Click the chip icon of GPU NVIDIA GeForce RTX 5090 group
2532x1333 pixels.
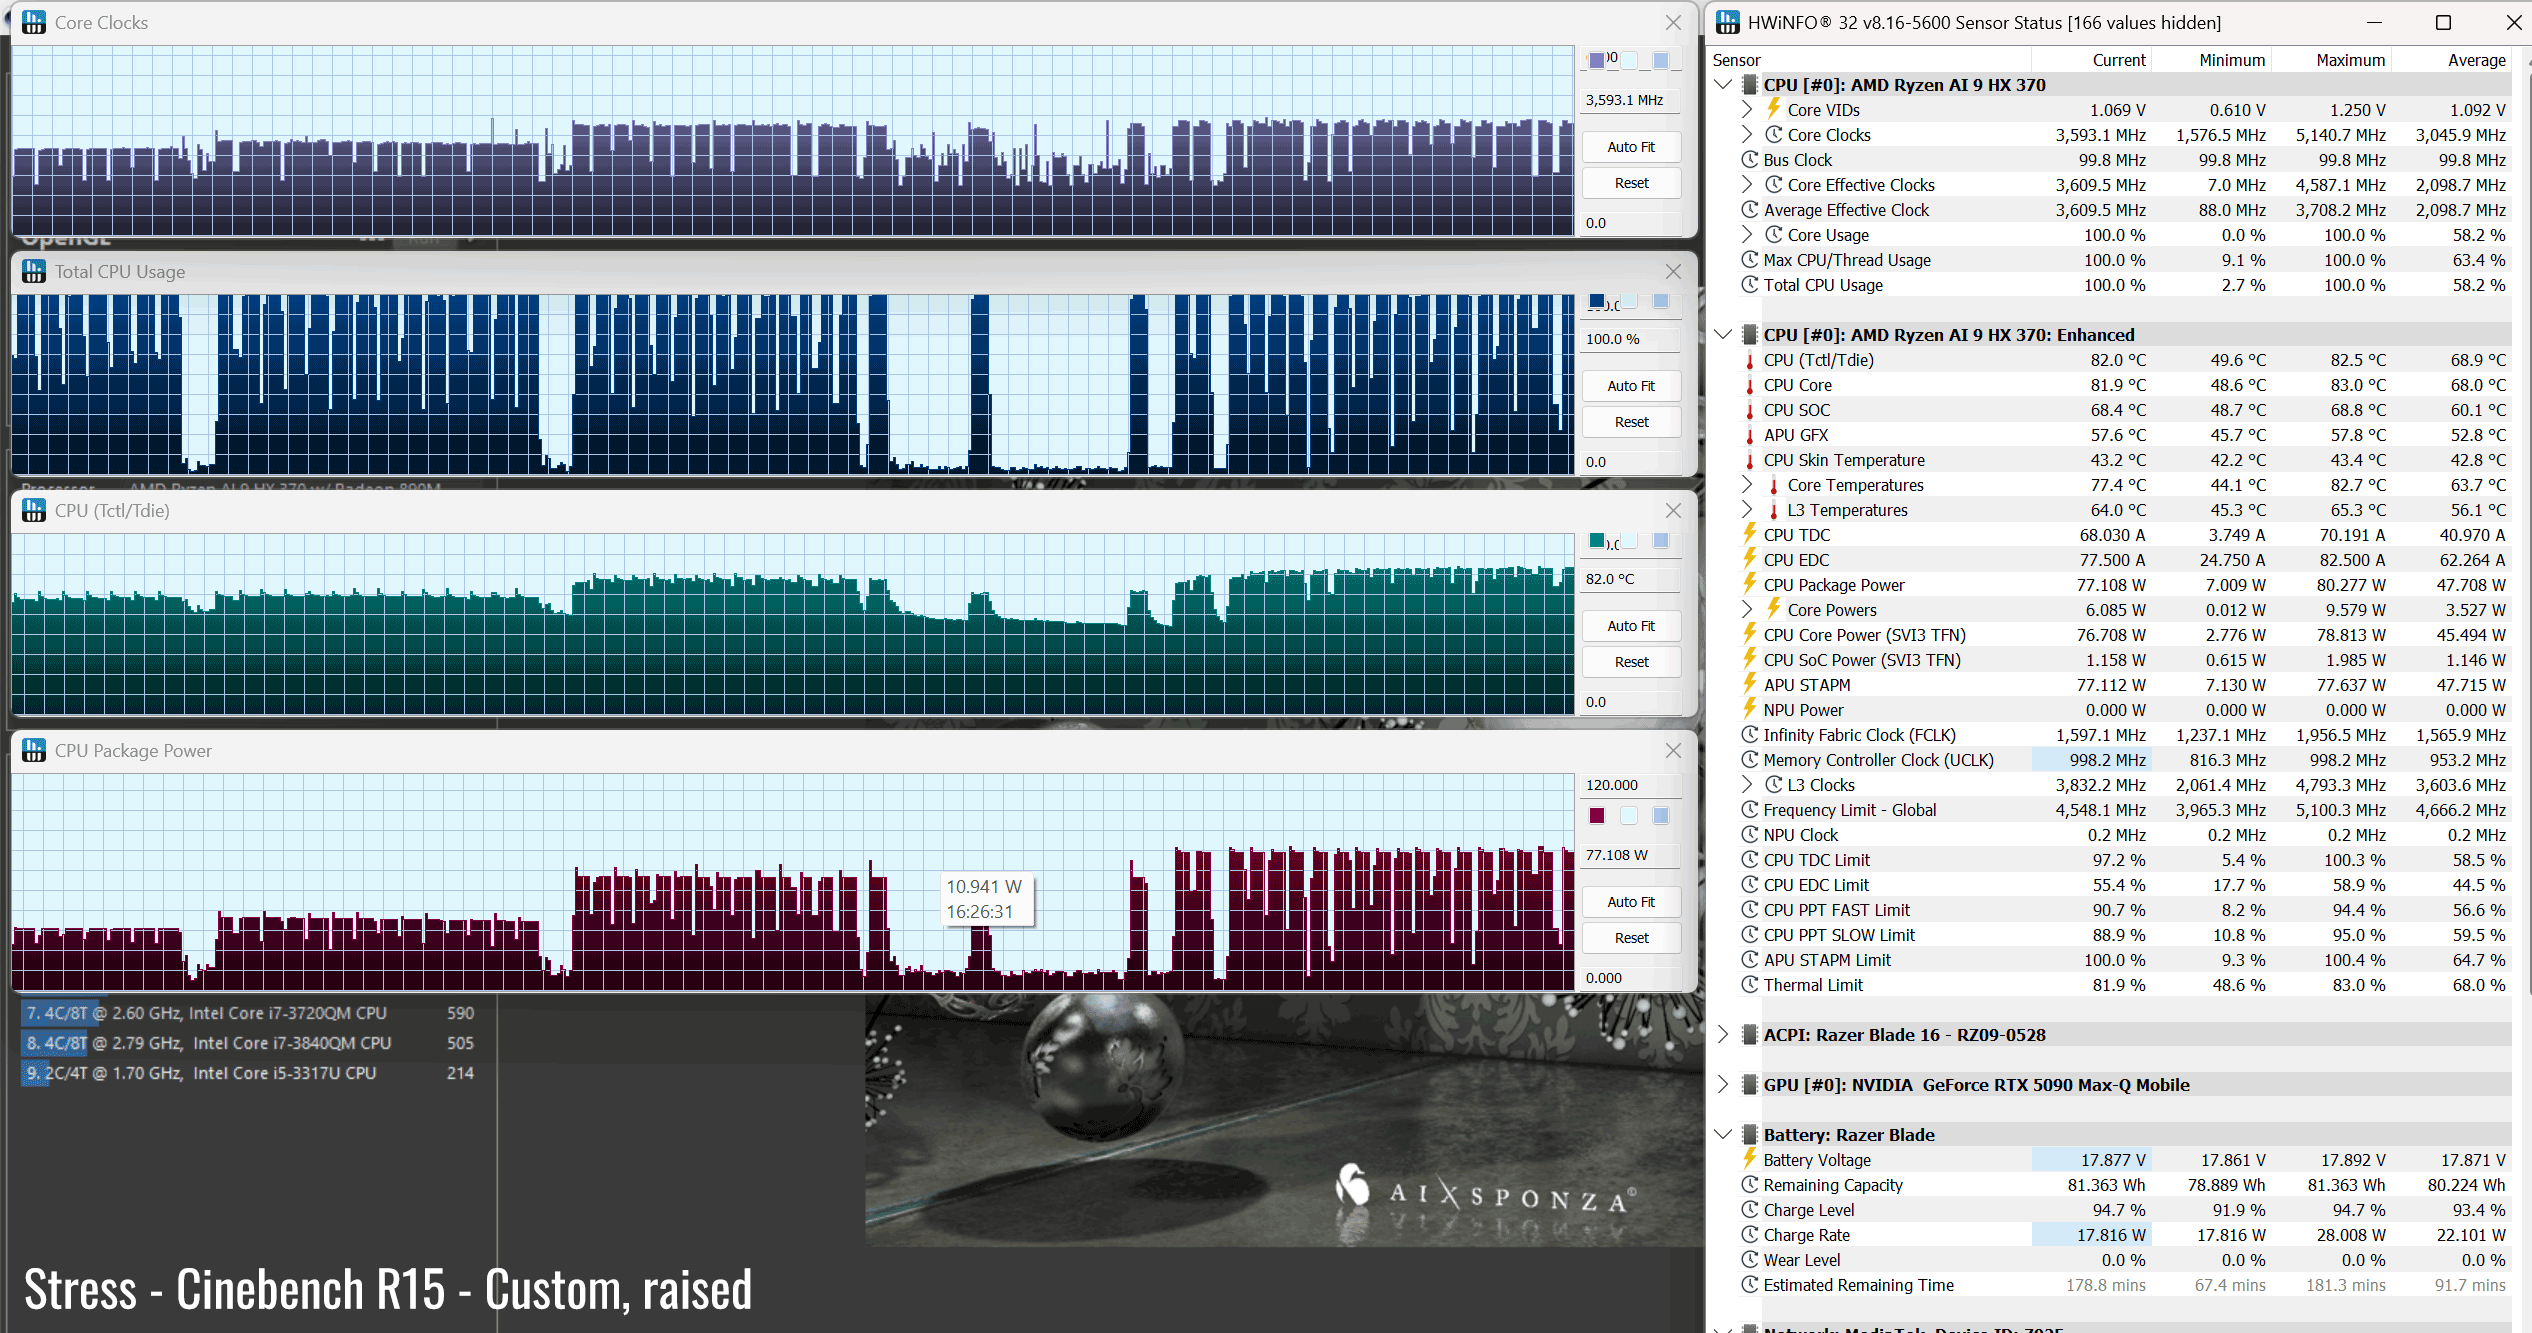pos(1749,1085)
